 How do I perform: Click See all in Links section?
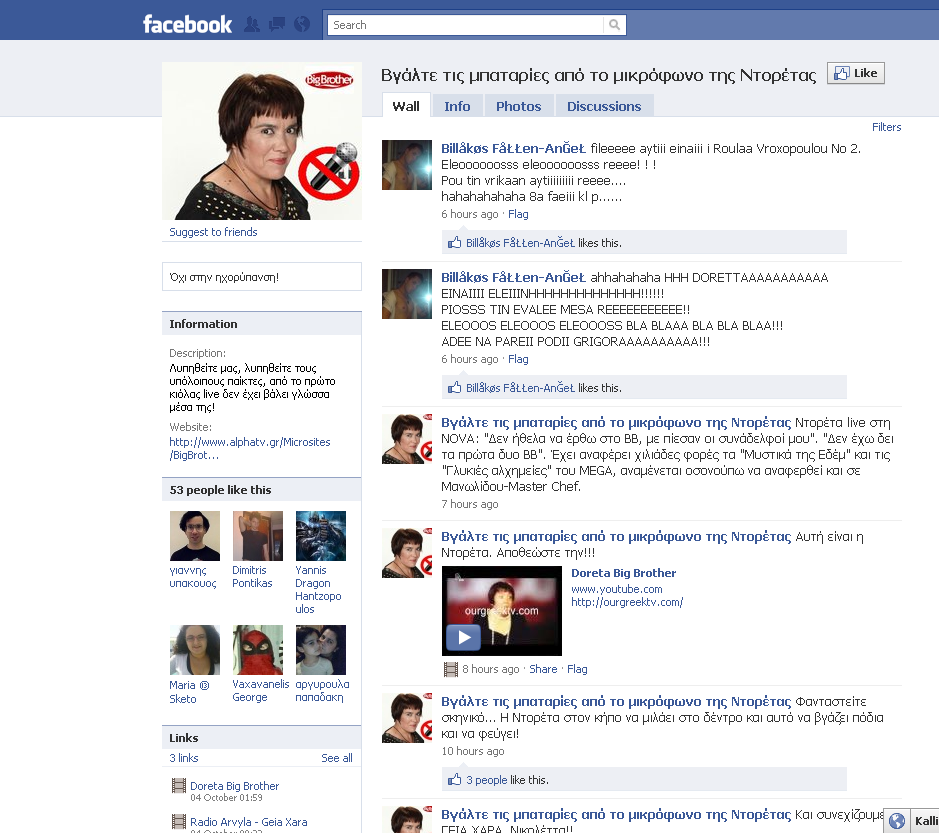tap(336, 758)
